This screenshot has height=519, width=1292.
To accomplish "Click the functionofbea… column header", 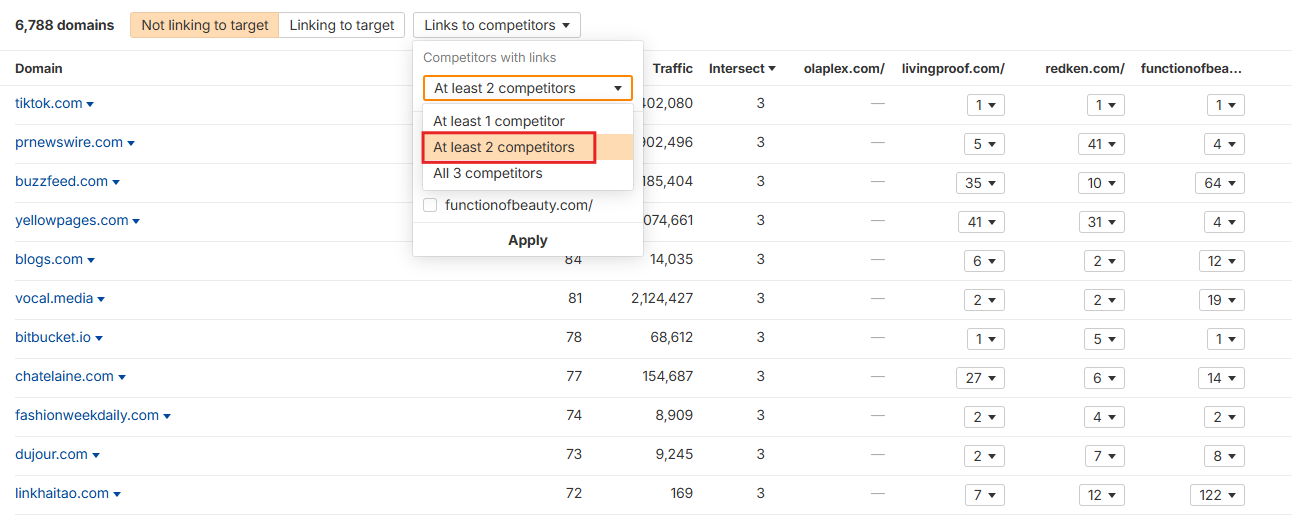I will (1191, 68).
